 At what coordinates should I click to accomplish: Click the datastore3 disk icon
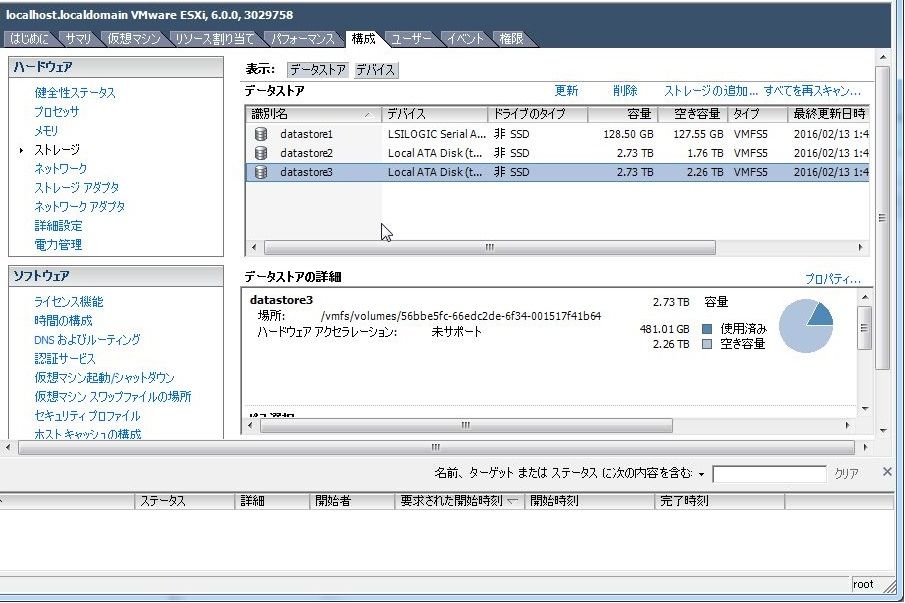(x=261, y=172)
